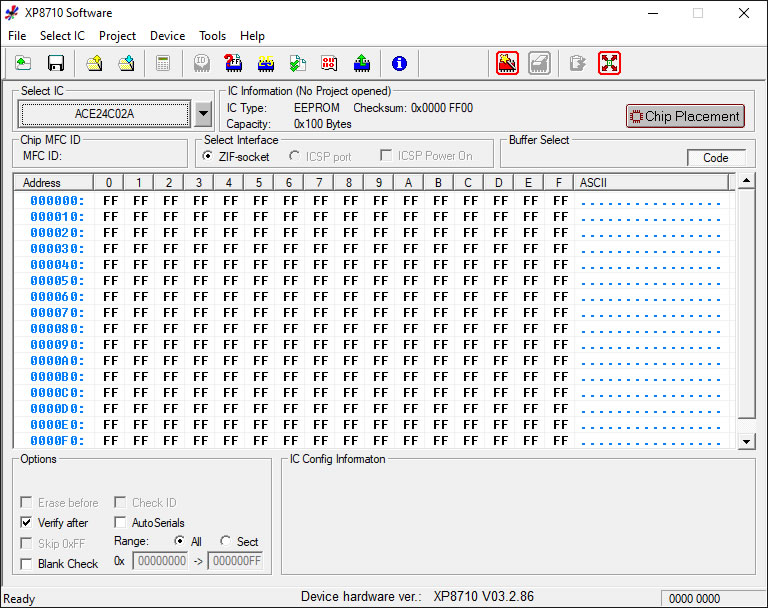Click the hex view scroll down arrow

[x=746, y=441]
